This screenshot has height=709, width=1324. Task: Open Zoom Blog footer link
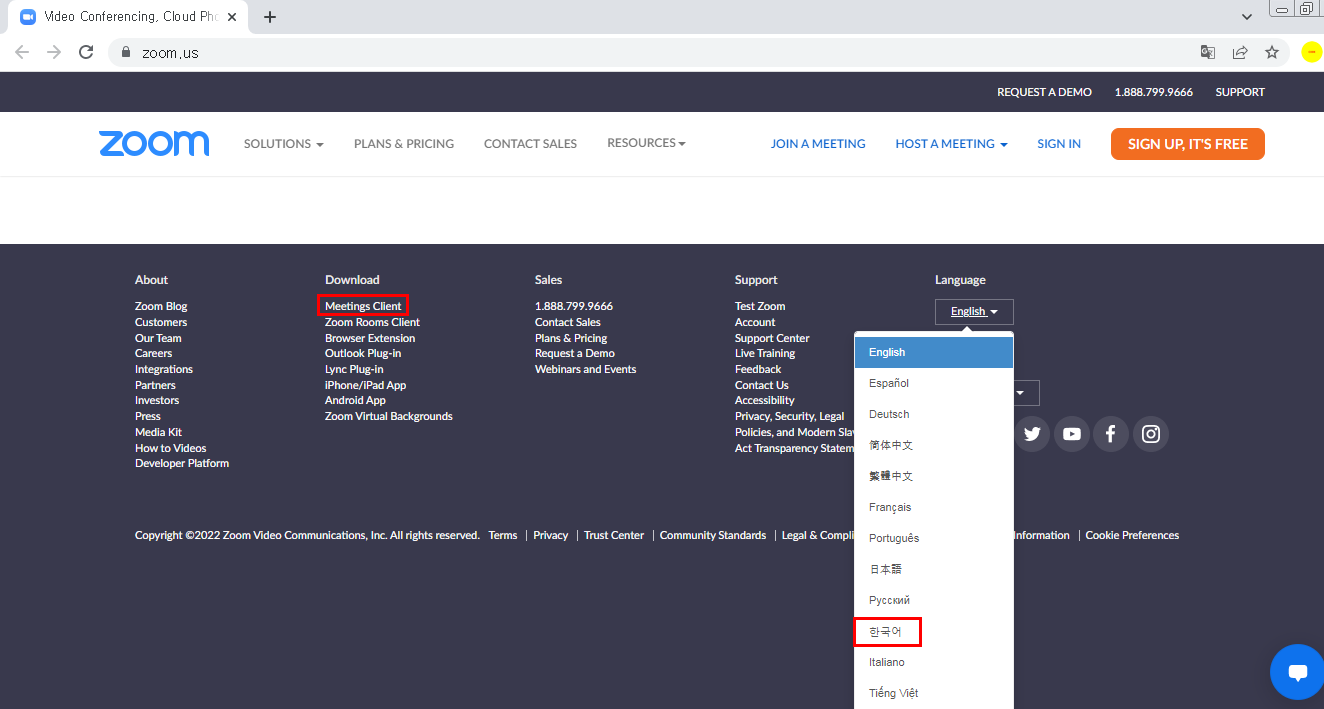coord(161,306)
